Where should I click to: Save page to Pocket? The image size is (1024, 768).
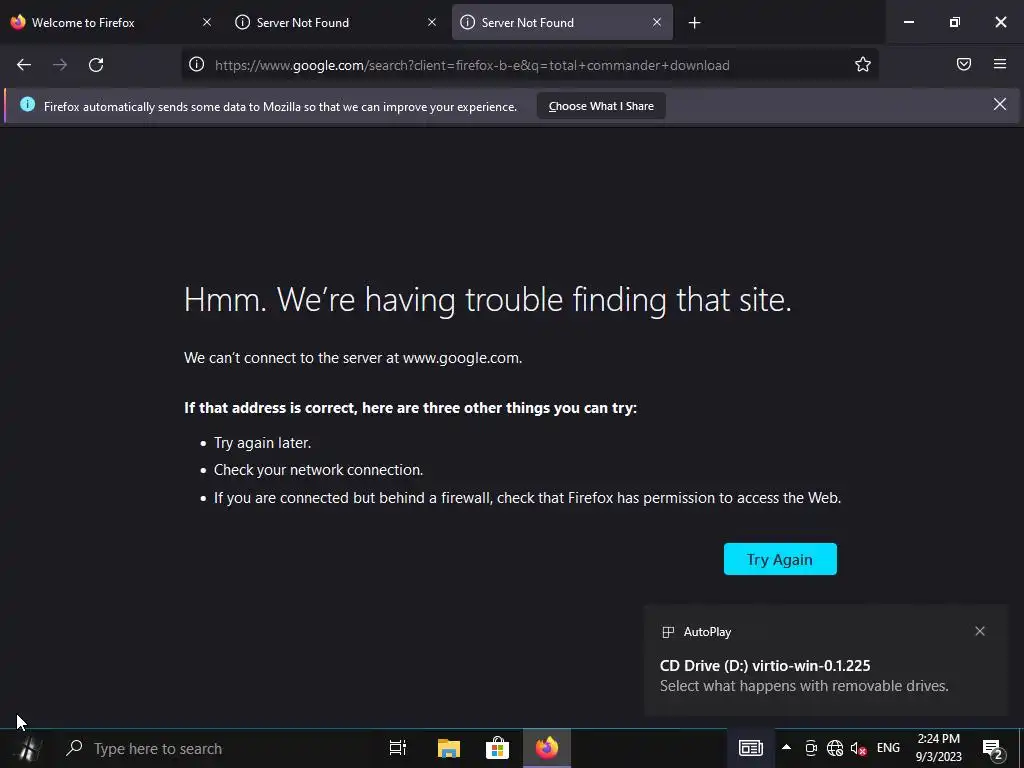tap(964, 64)
